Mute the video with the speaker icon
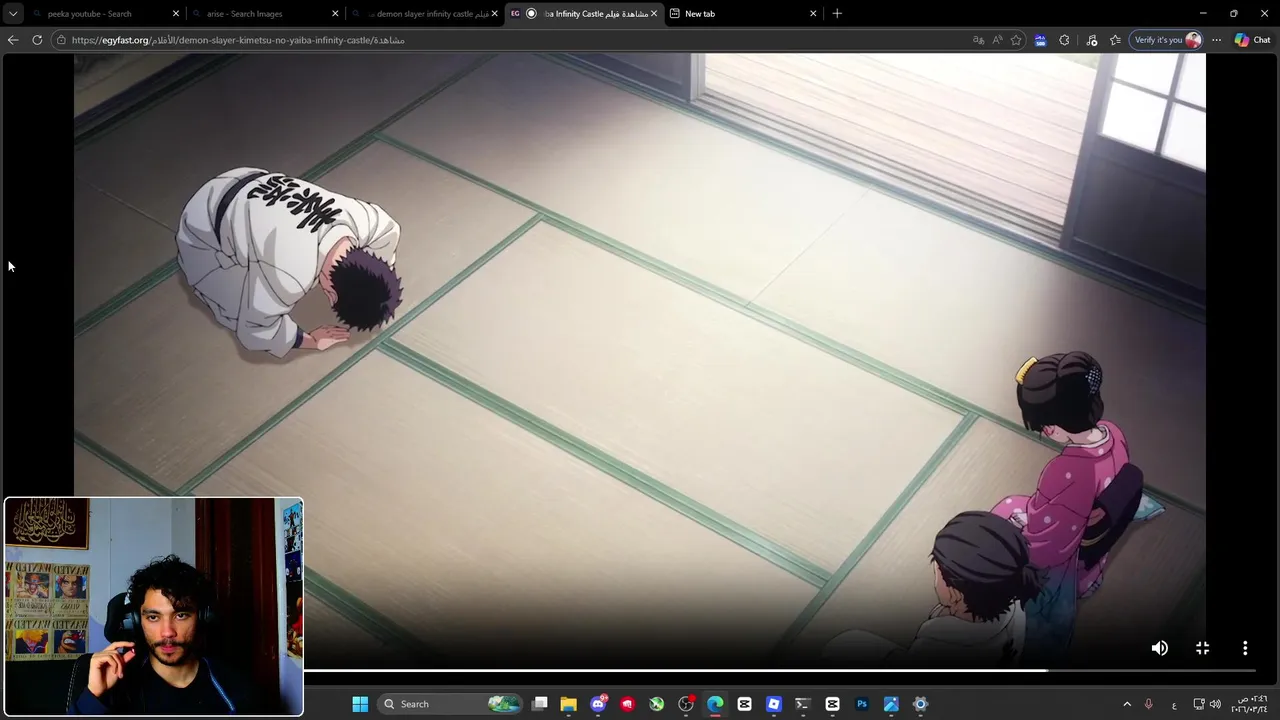The image size is (1280, 720). tap(1159, 648)
